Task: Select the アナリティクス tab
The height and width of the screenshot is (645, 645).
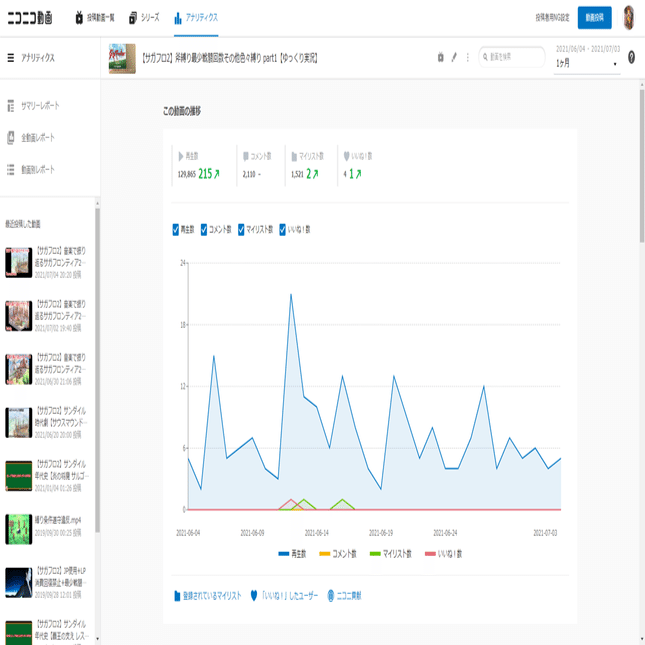Action: (x=196, y=18)
